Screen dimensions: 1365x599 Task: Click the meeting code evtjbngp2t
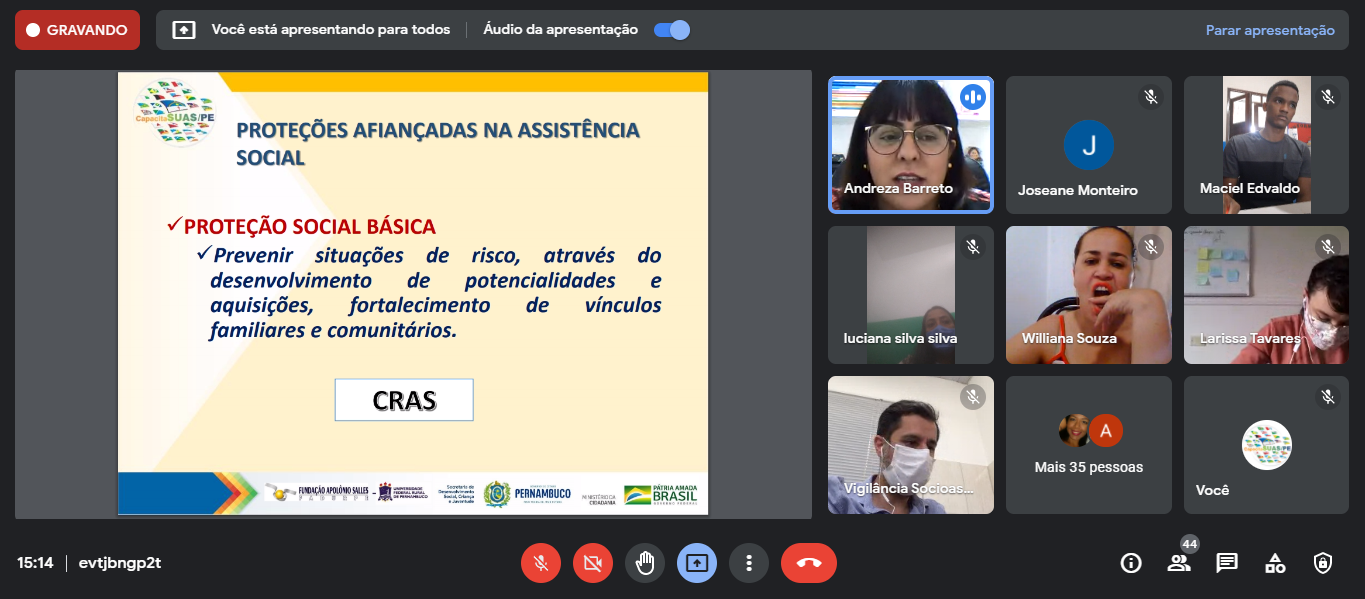(x=120, y=563)
